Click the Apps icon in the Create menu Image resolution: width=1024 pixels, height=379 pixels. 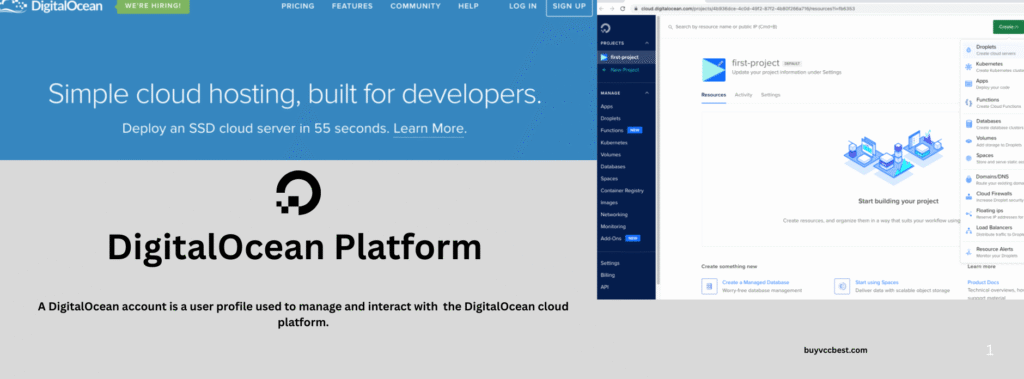tap(968, 84)
